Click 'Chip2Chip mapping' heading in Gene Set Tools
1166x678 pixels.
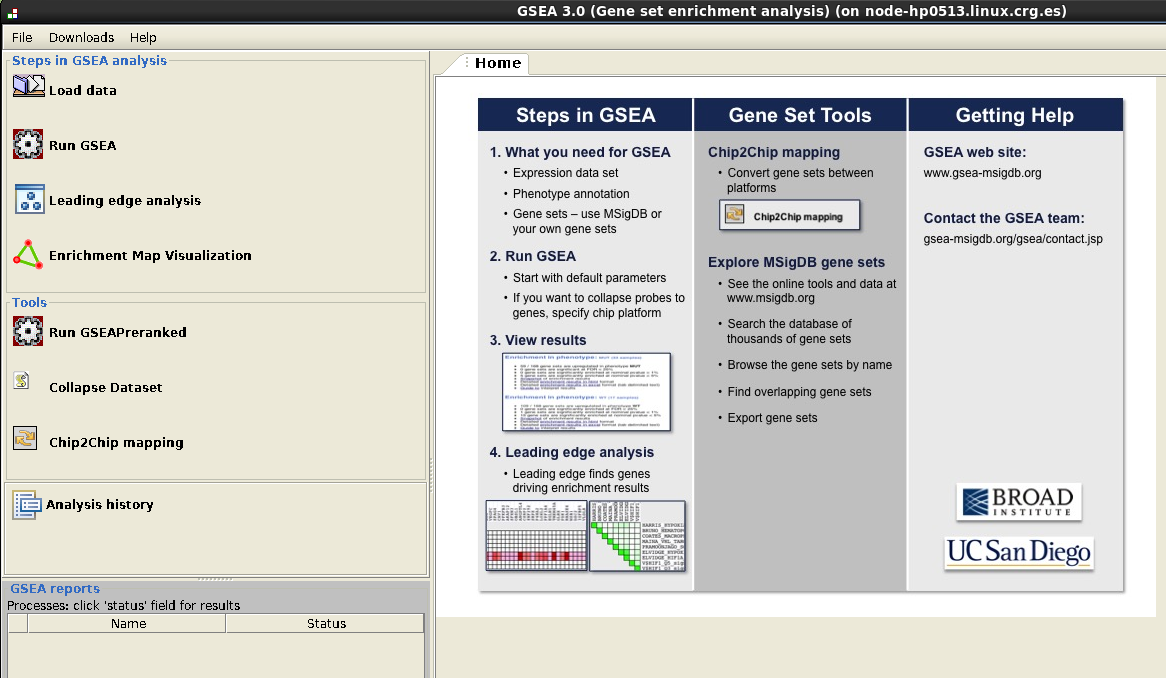(773, 152)
